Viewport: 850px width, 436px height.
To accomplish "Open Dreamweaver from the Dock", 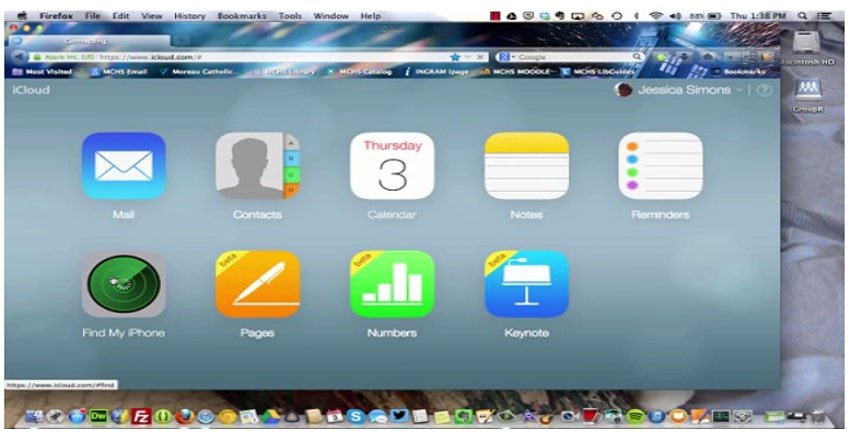I will click(x=98, y=416).
